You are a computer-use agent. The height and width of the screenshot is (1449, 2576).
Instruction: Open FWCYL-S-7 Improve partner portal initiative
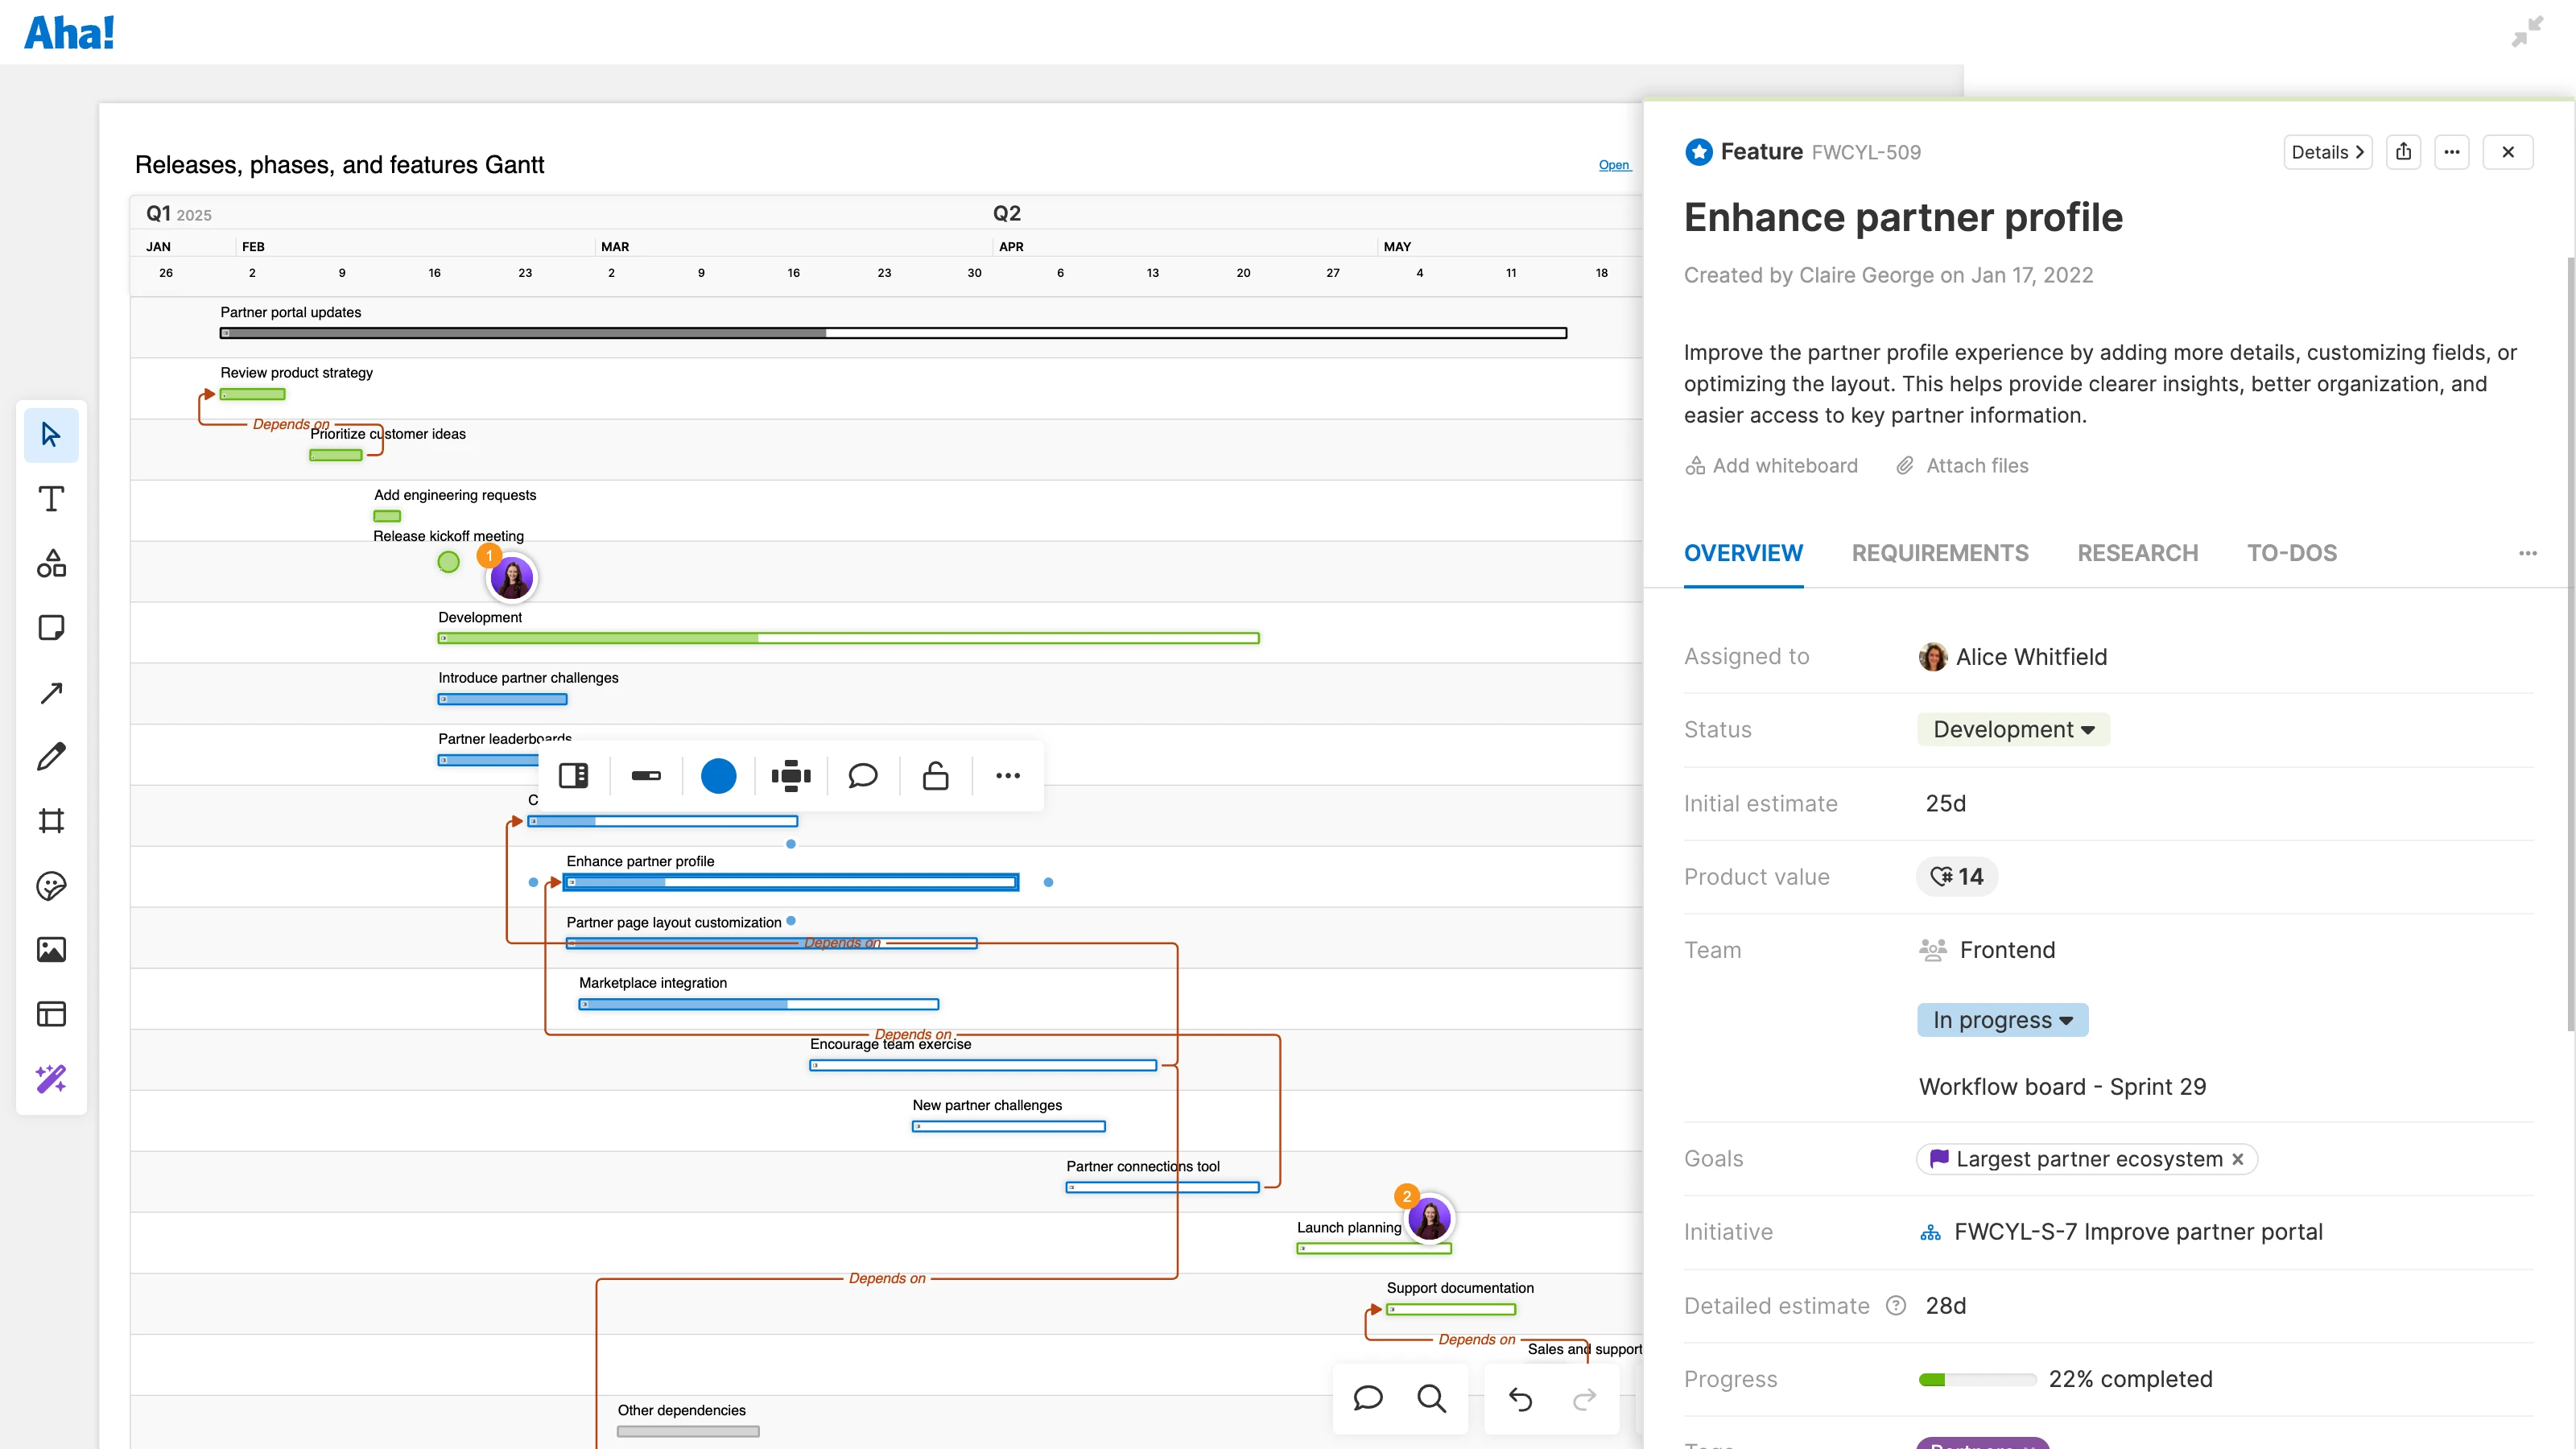pos(2138,1231)
